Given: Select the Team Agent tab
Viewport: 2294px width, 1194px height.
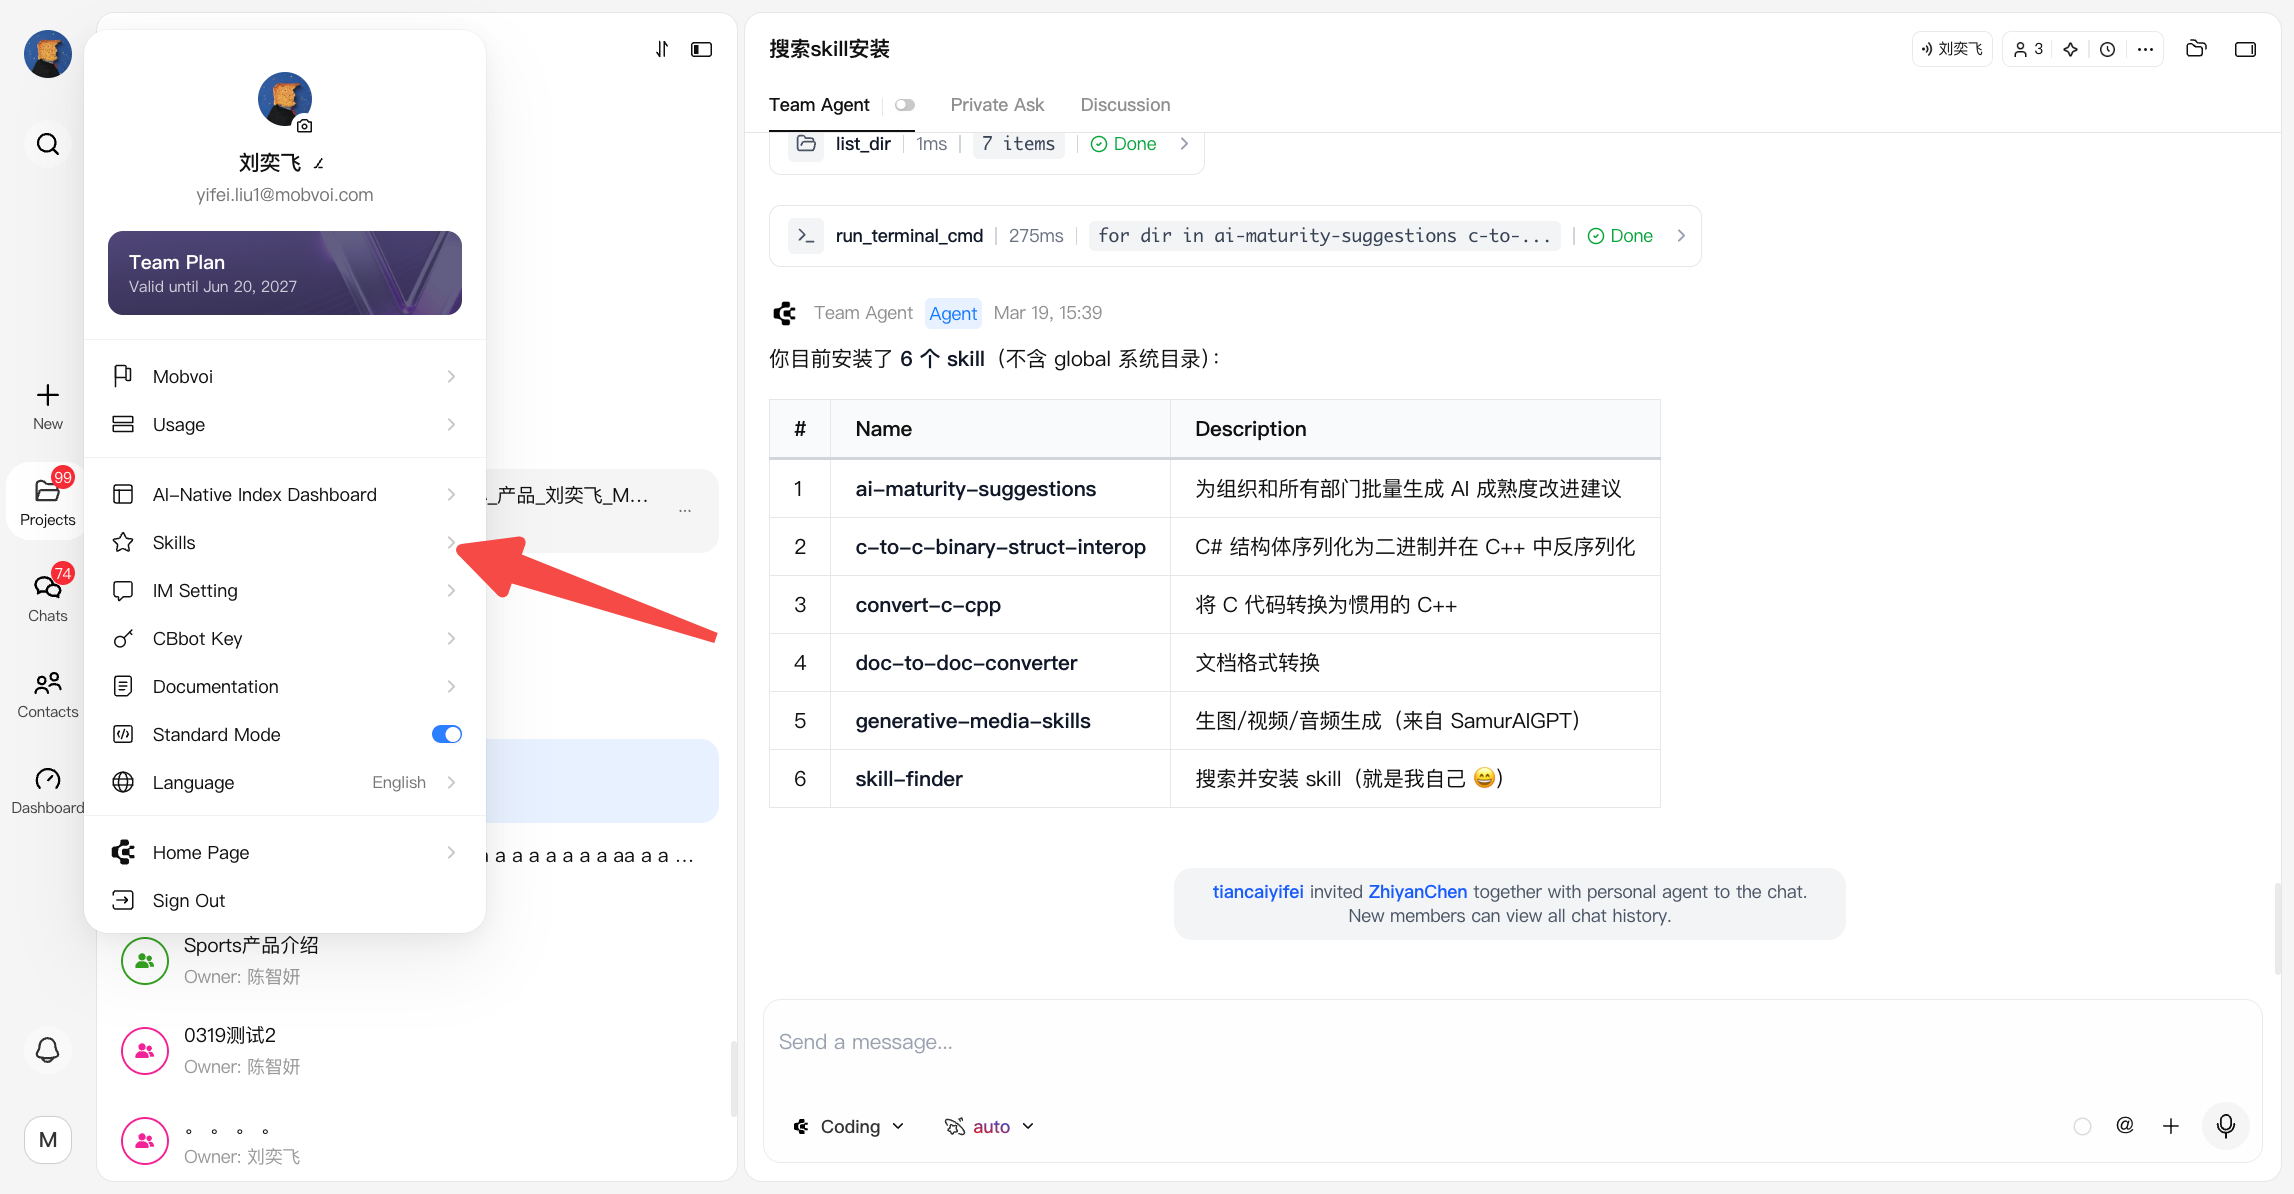Looking at the screenshot, I should (819, 105).
